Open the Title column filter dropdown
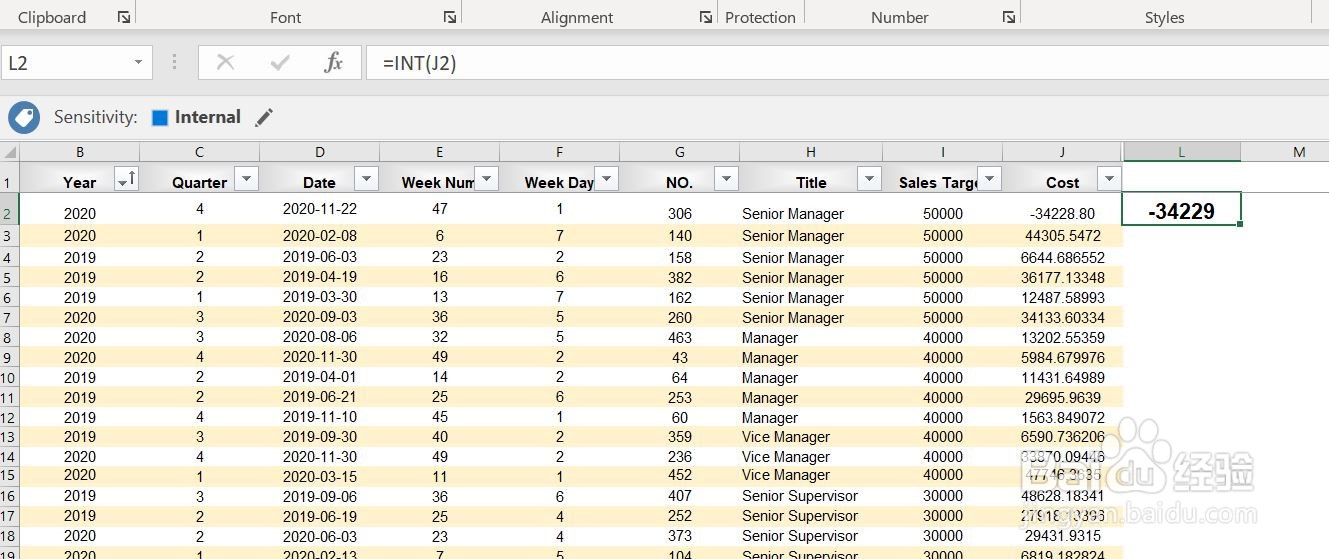 869,179
